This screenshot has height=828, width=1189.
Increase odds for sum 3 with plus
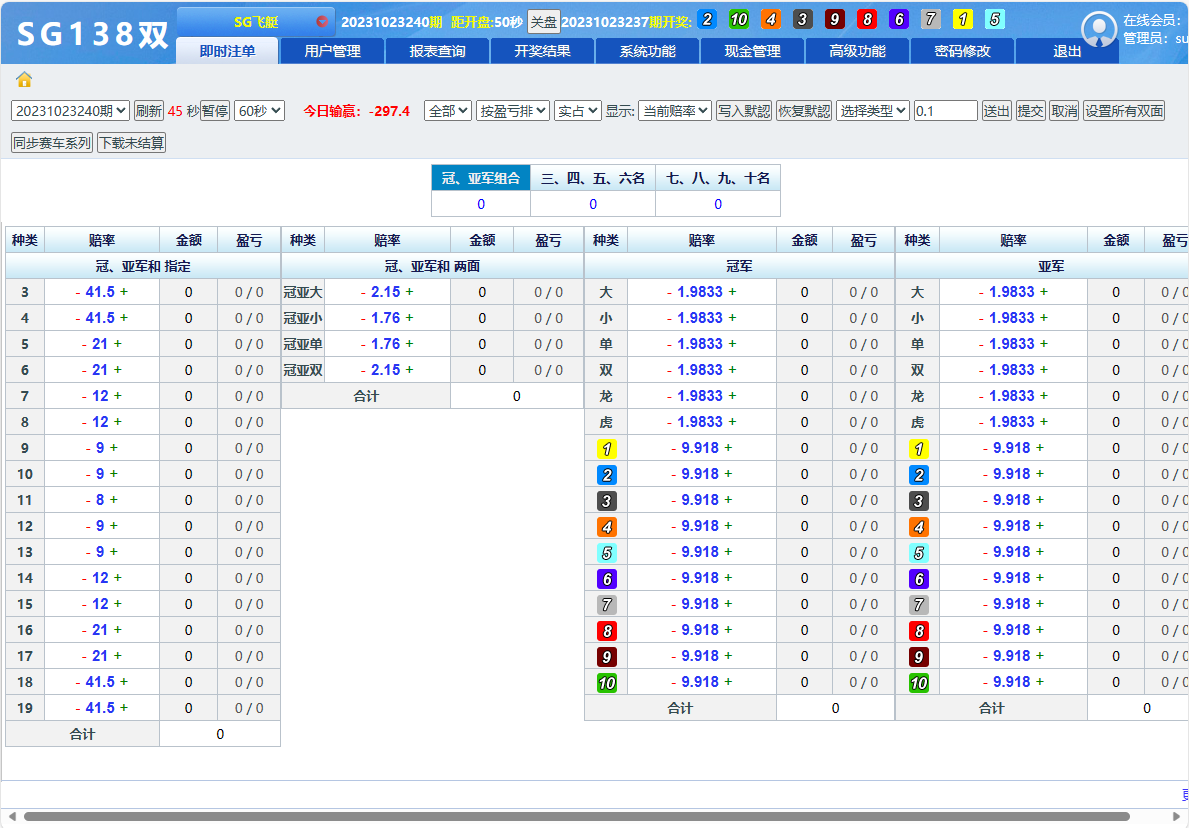124,292
